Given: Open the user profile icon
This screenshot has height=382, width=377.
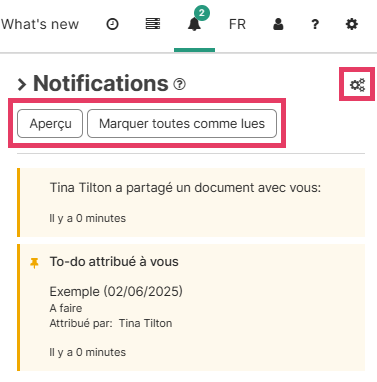Looking at the screenshot, I should click(278, 24).
